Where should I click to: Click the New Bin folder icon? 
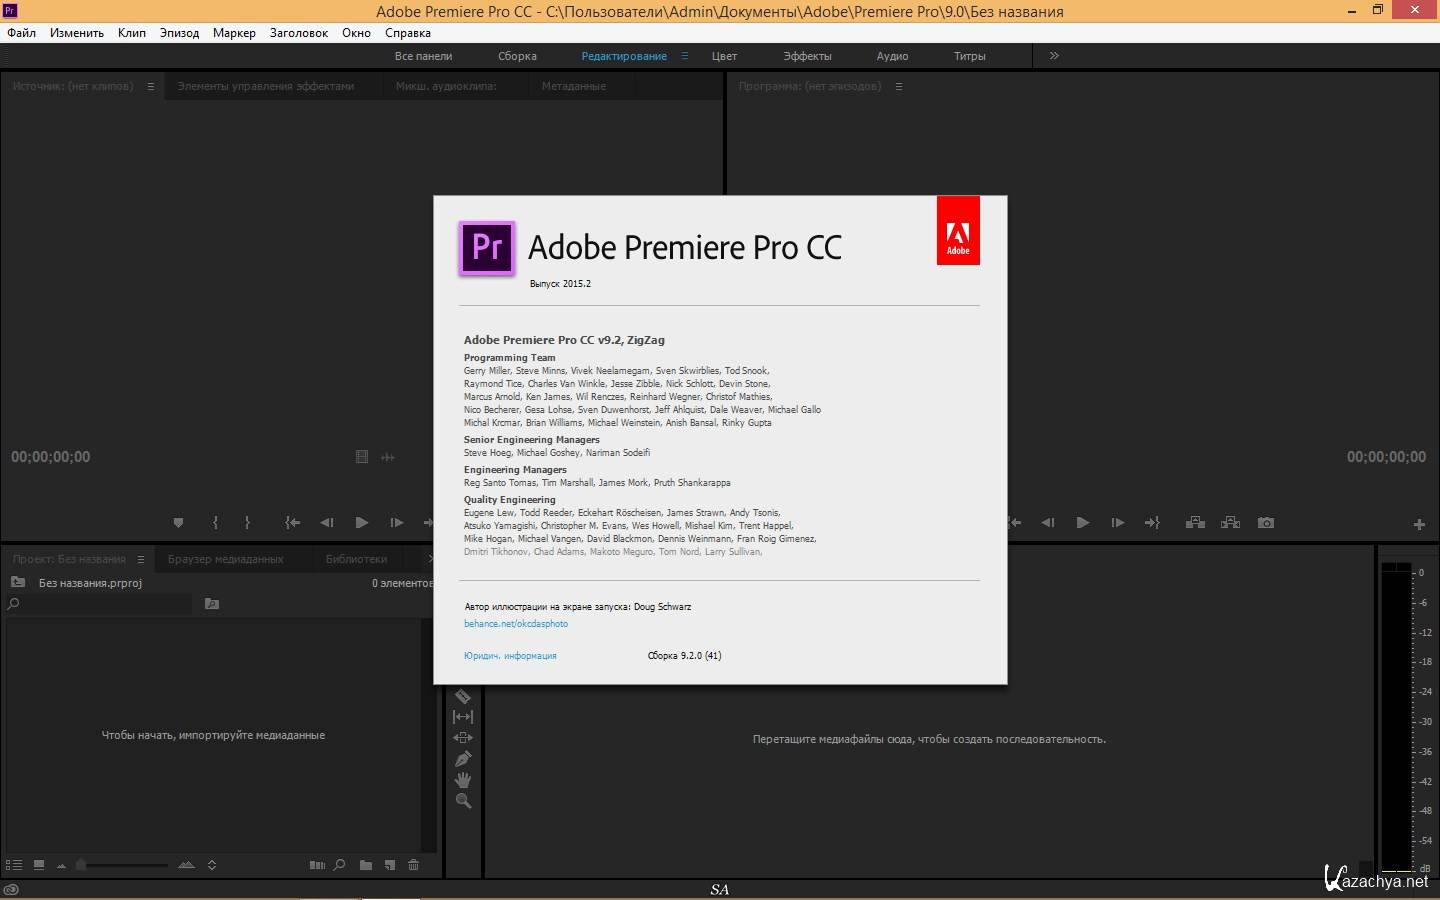pos(366,865)
